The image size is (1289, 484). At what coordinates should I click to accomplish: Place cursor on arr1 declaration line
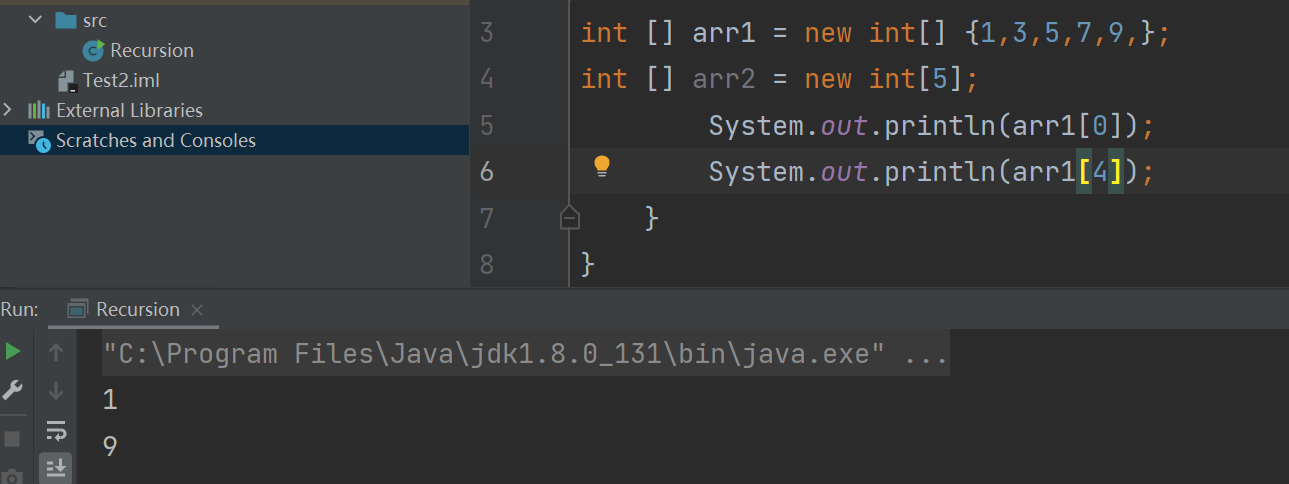tap(876, 33)
